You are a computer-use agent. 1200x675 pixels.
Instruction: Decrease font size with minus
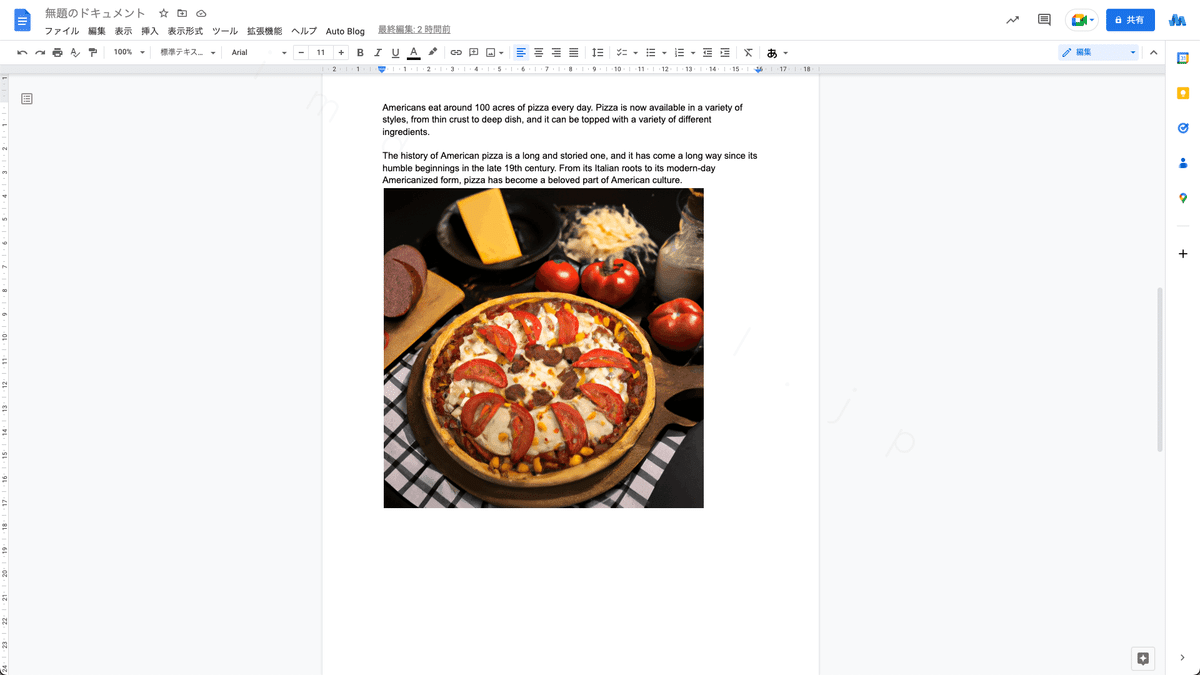coord(301,52)
